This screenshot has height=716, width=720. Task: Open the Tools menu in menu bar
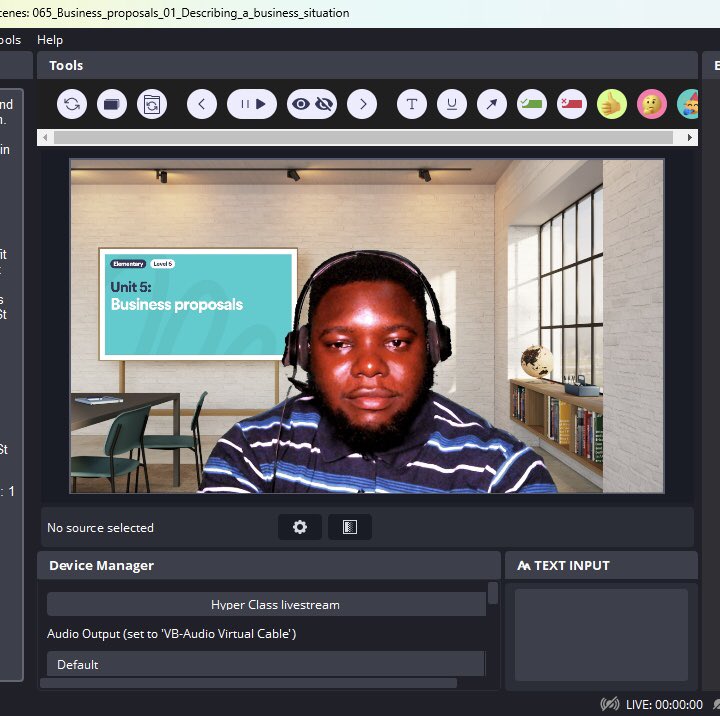click(10, 40)
